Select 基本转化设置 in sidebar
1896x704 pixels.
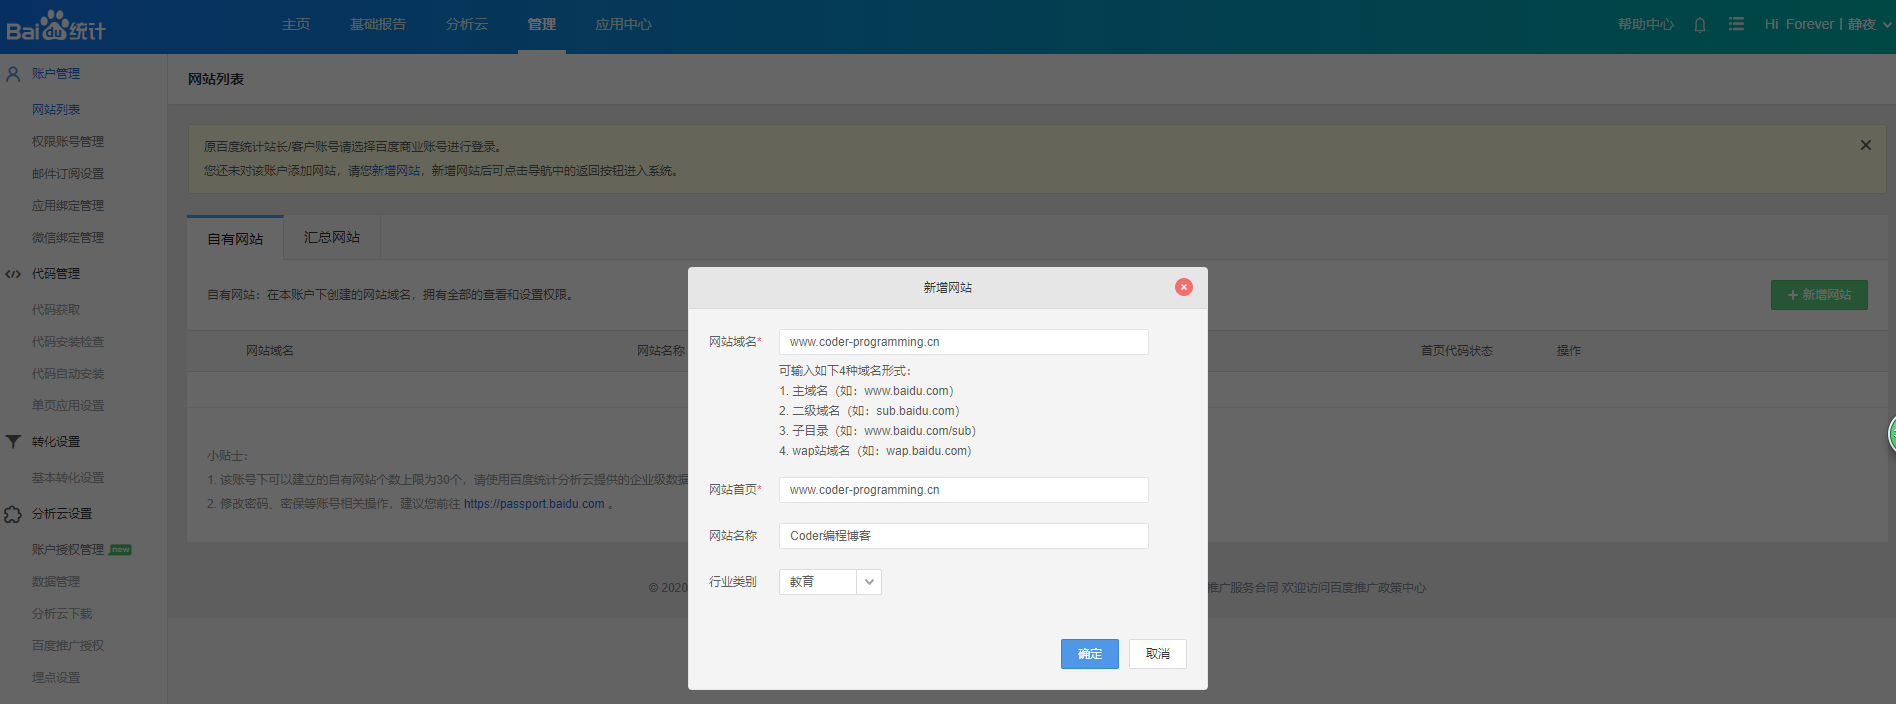pos(68,477)
